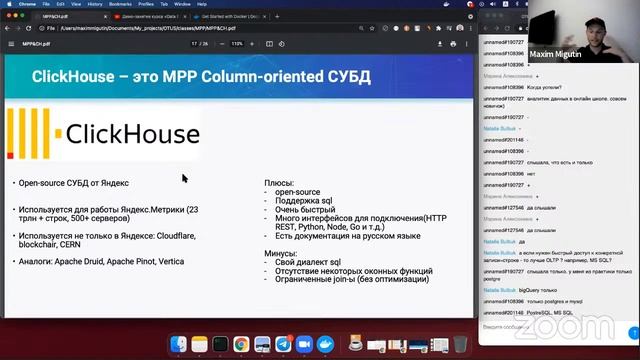640x360 pixels.
Task: Close the Get Started with Docker tab
Action: tap(264, 17)
